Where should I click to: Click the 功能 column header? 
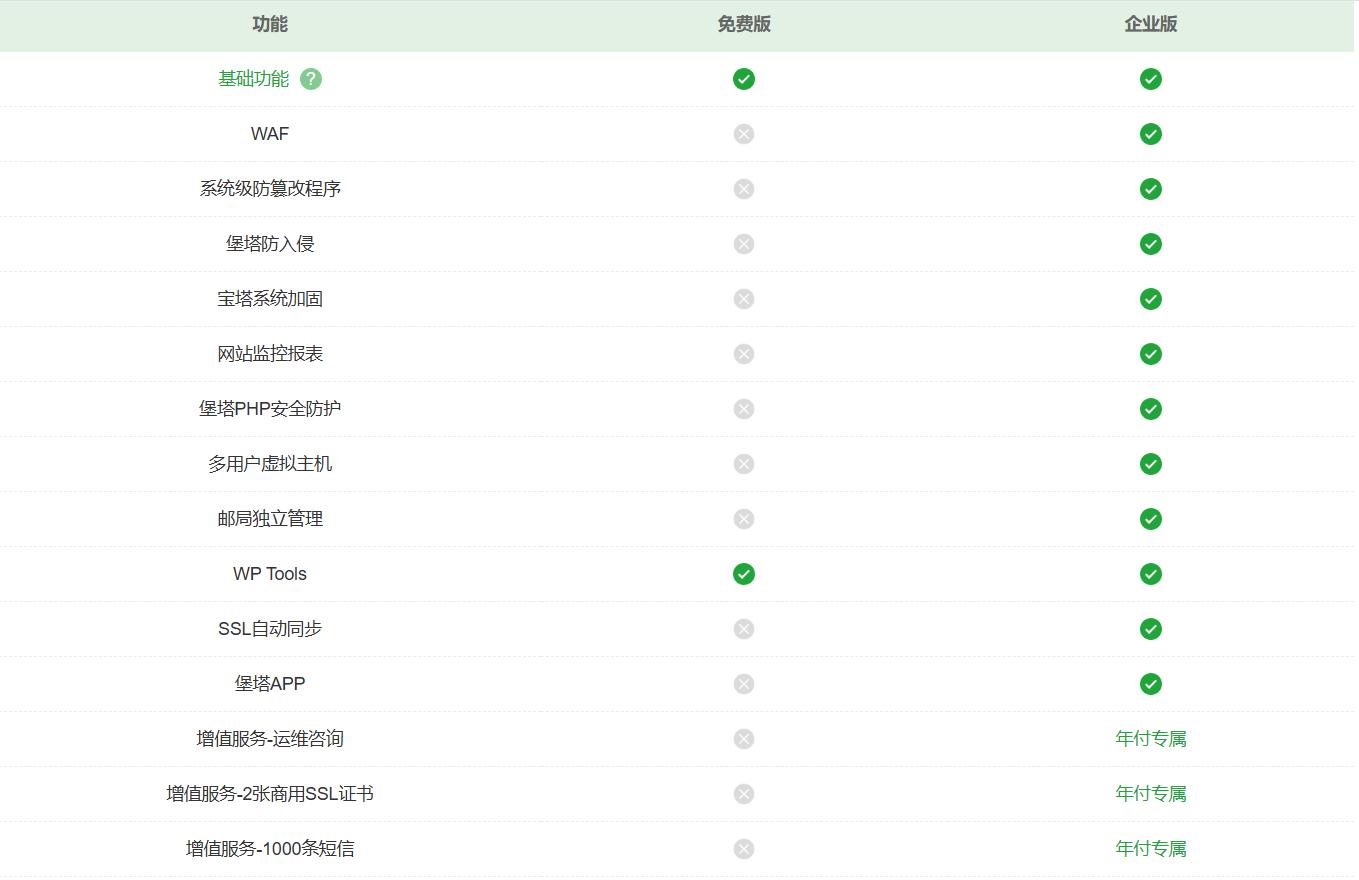pos(270,25)
